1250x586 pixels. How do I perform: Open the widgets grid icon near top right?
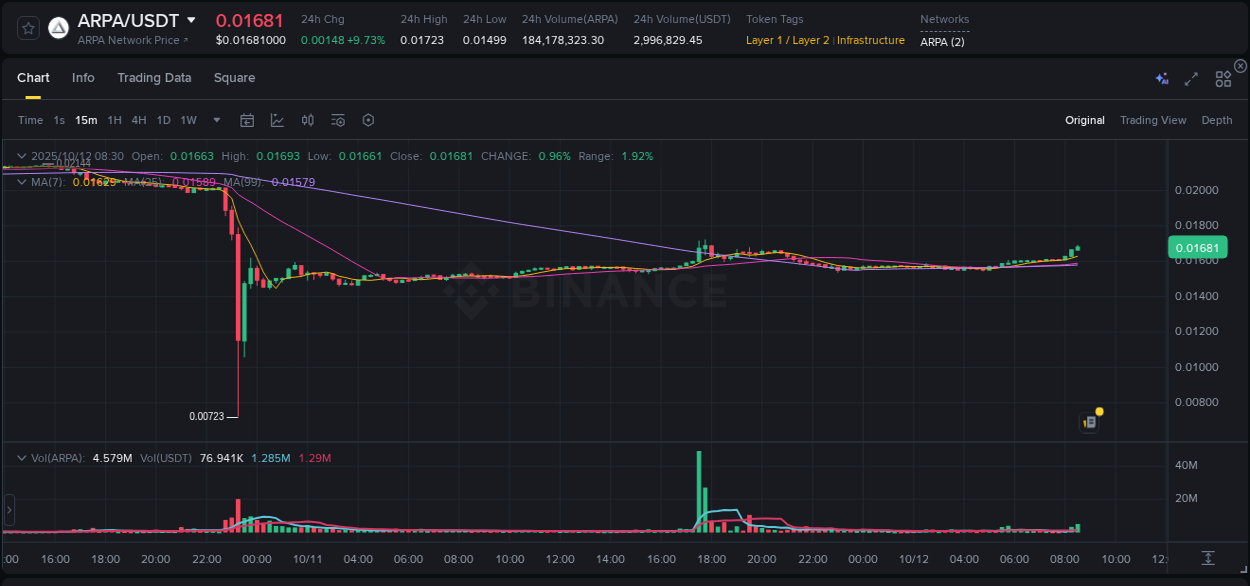(x=1222, y=77)
